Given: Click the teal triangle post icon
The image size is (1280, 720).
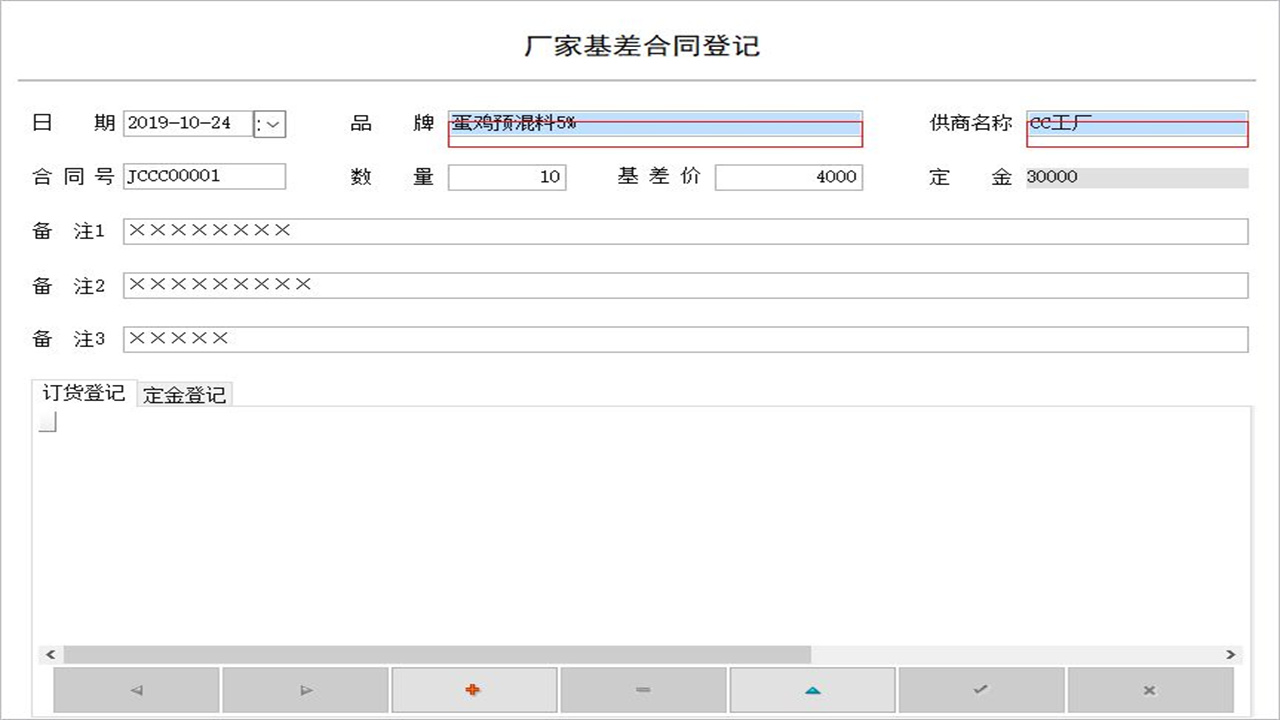Looking at the screenshot, I should pyautogui.click(x=812, y=689).
